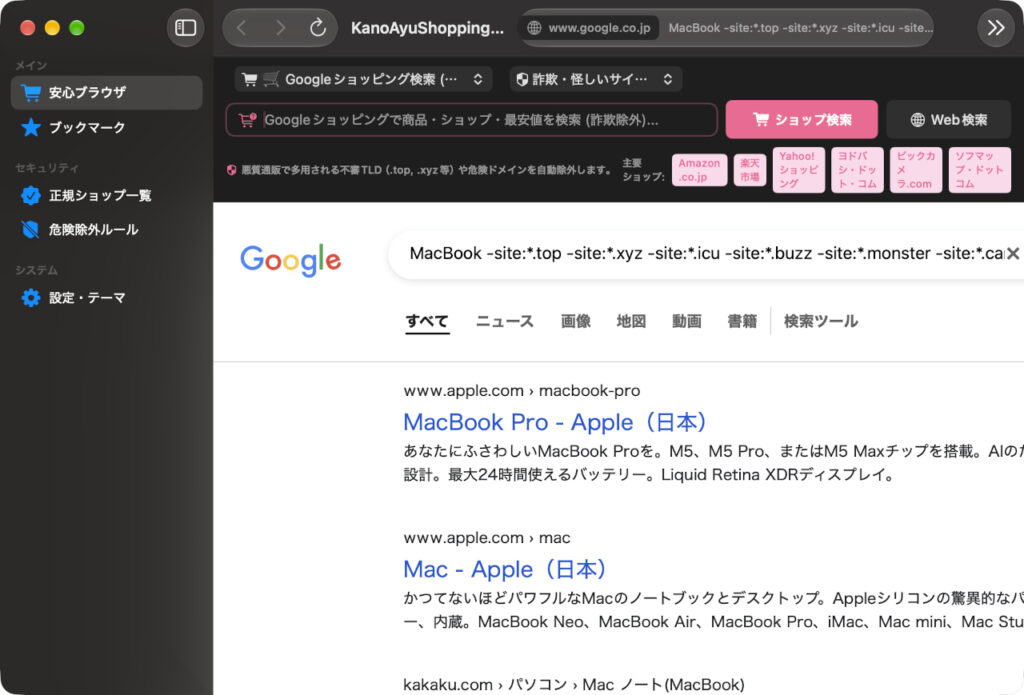Click the Mac result description snippet
Screen dimensions: 1024x695
[x=713, y=610]
